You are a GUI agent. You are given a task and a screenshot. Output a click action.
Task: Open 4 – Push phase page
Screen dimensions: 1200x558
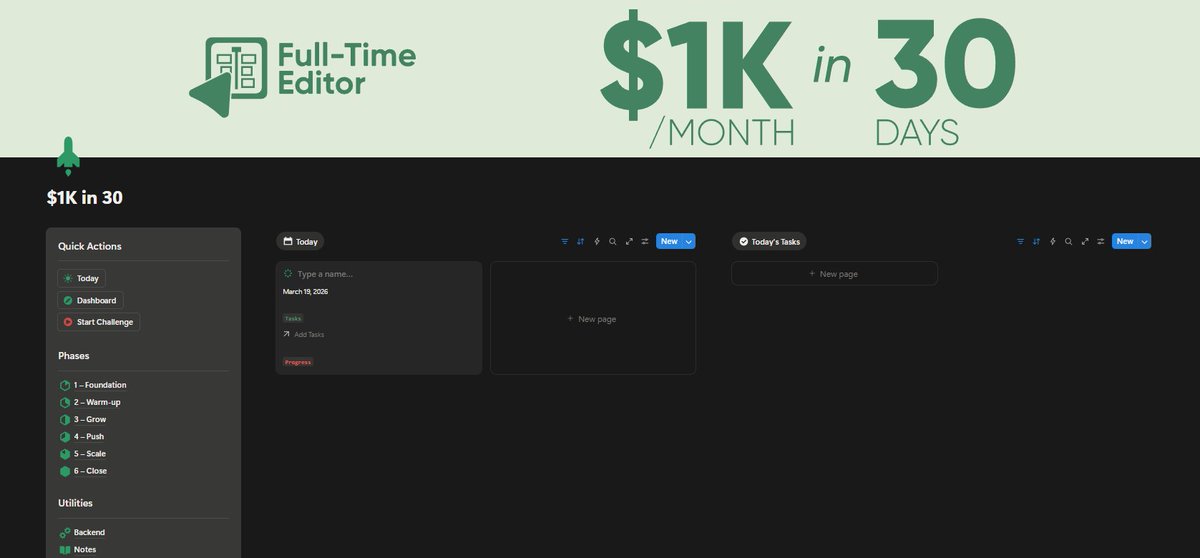pyautogui.click(x=88, y=436)
